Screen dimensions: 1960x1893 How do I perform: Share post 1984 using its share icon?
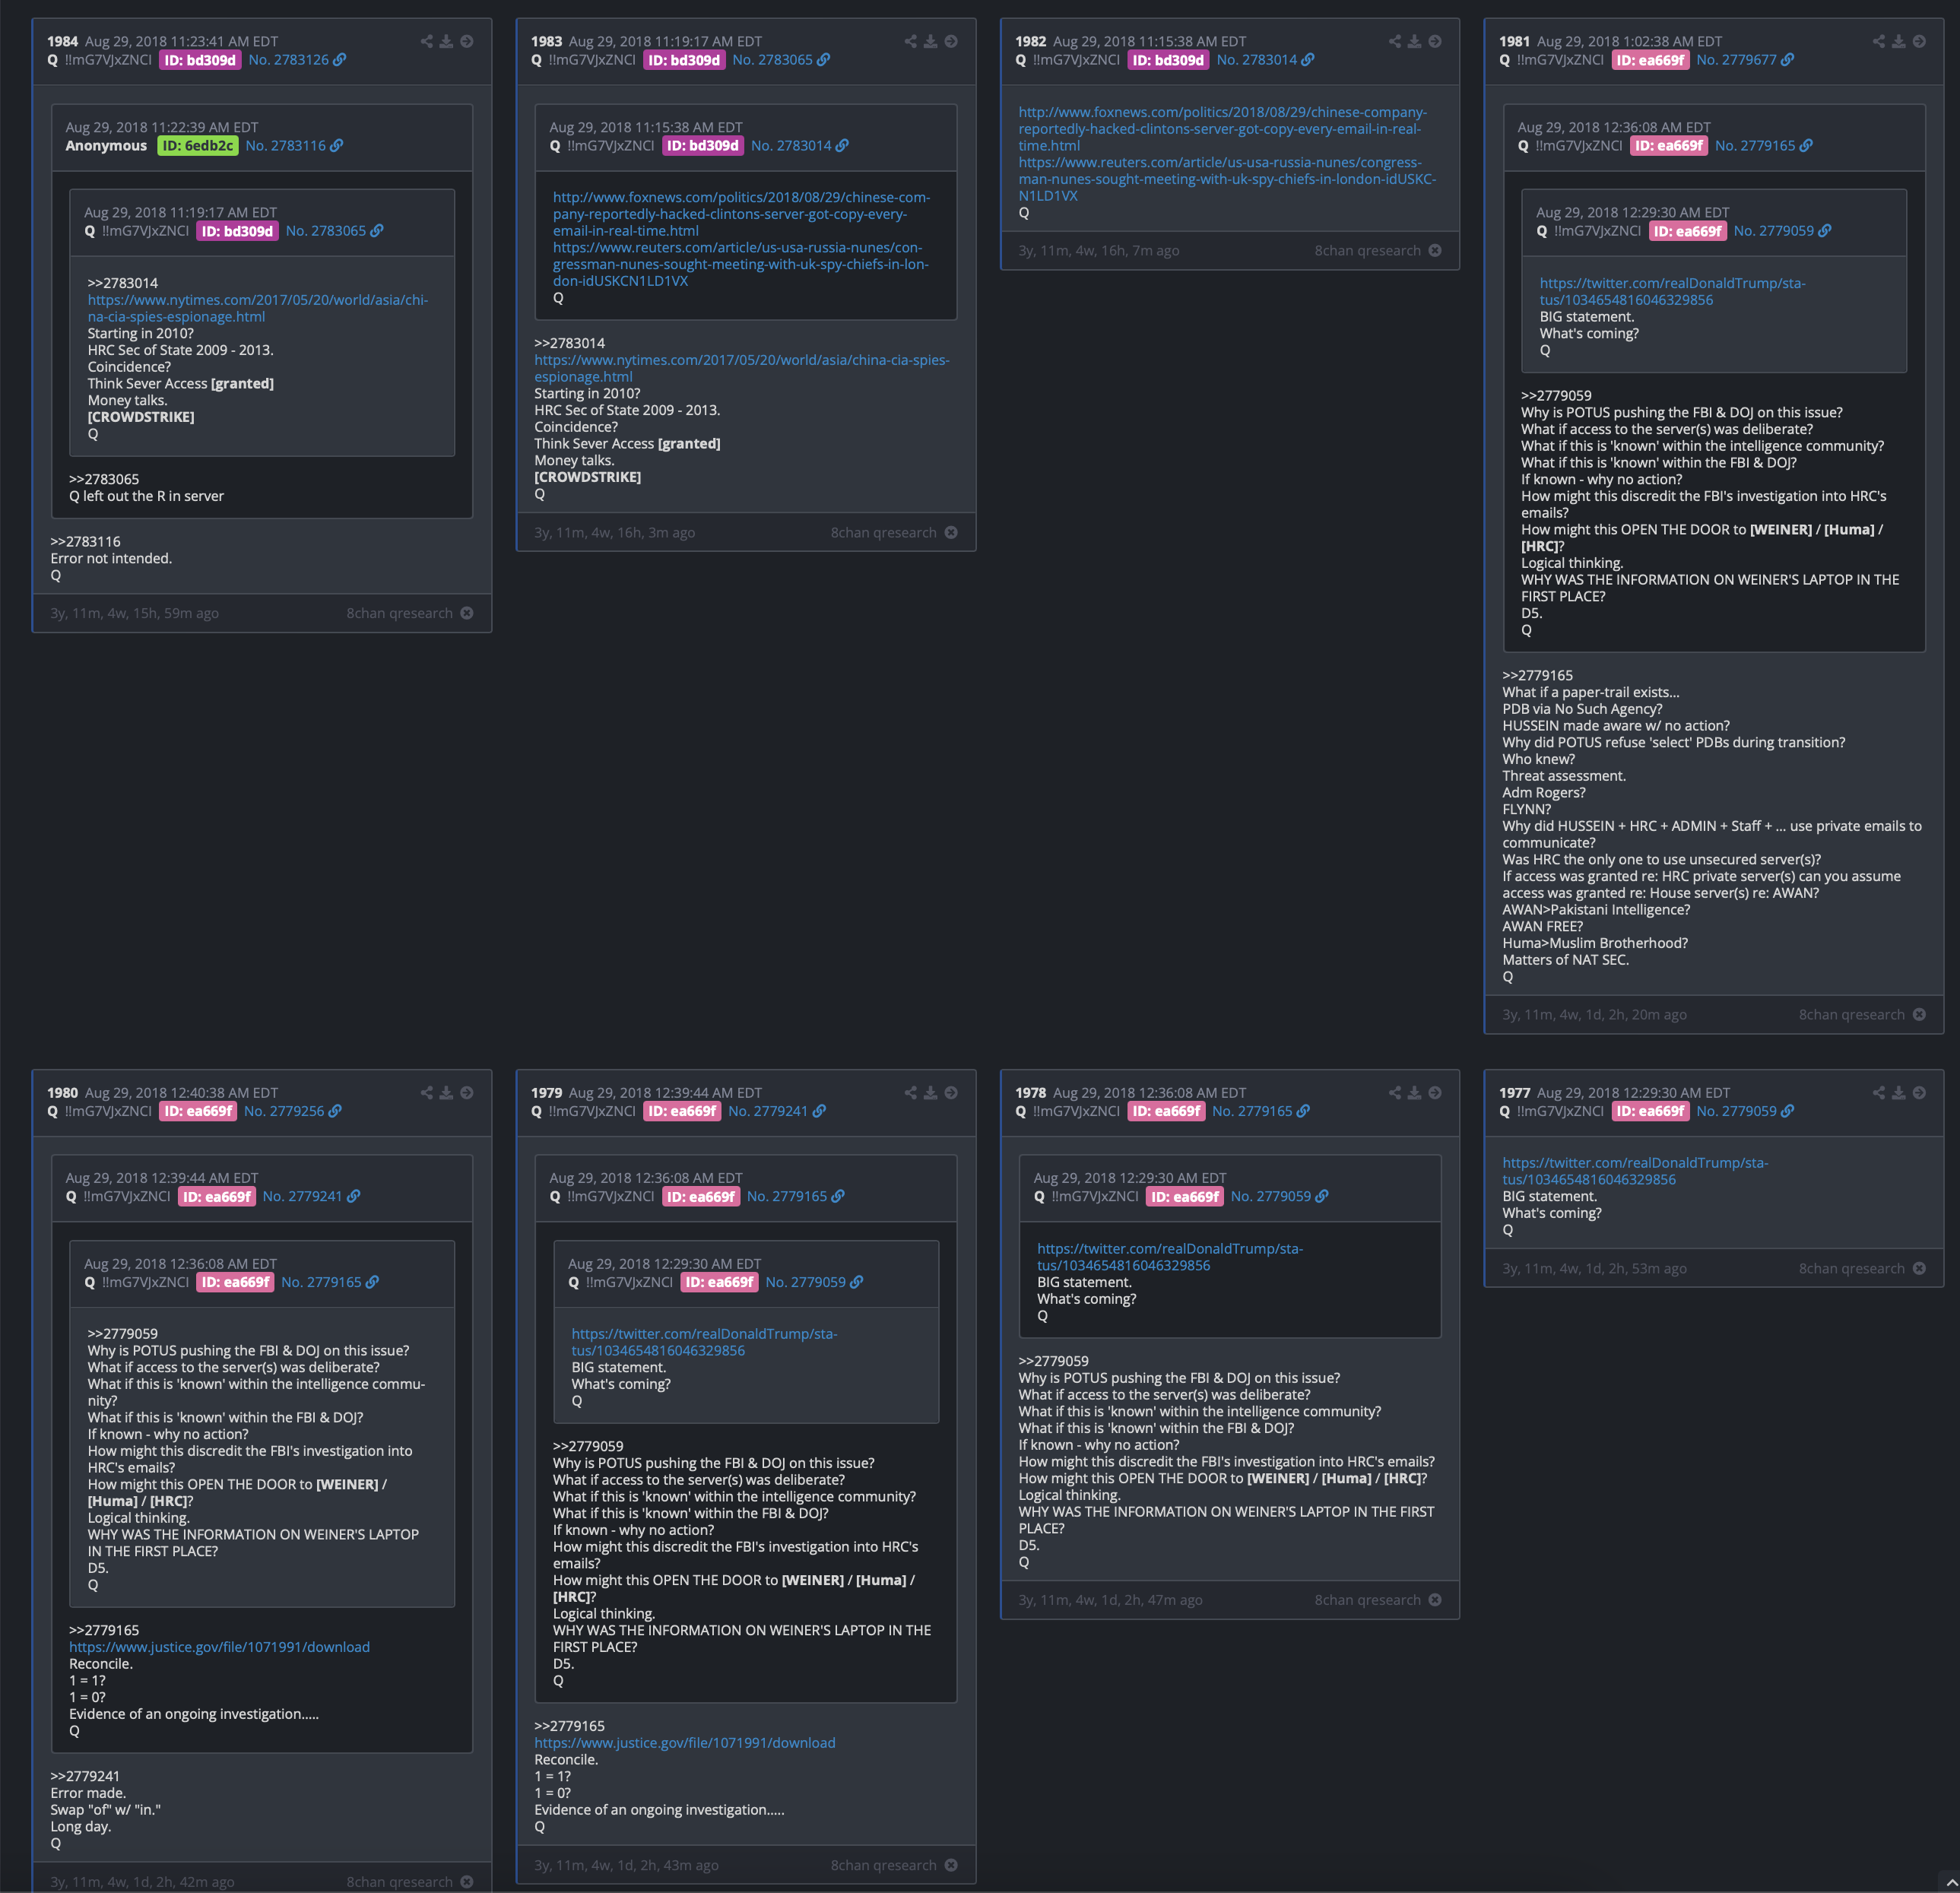click(x=427, y=41)
